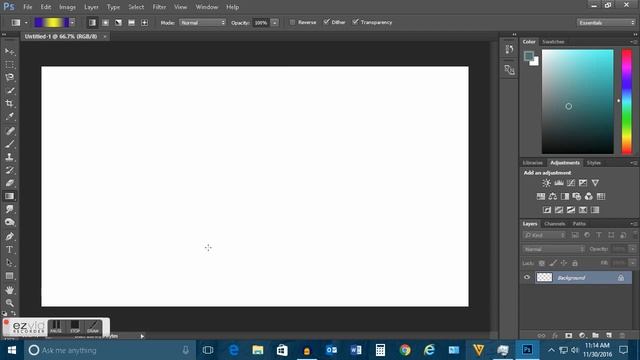
Task: Click the hue slider in Color panel
Action: point(627,102)
